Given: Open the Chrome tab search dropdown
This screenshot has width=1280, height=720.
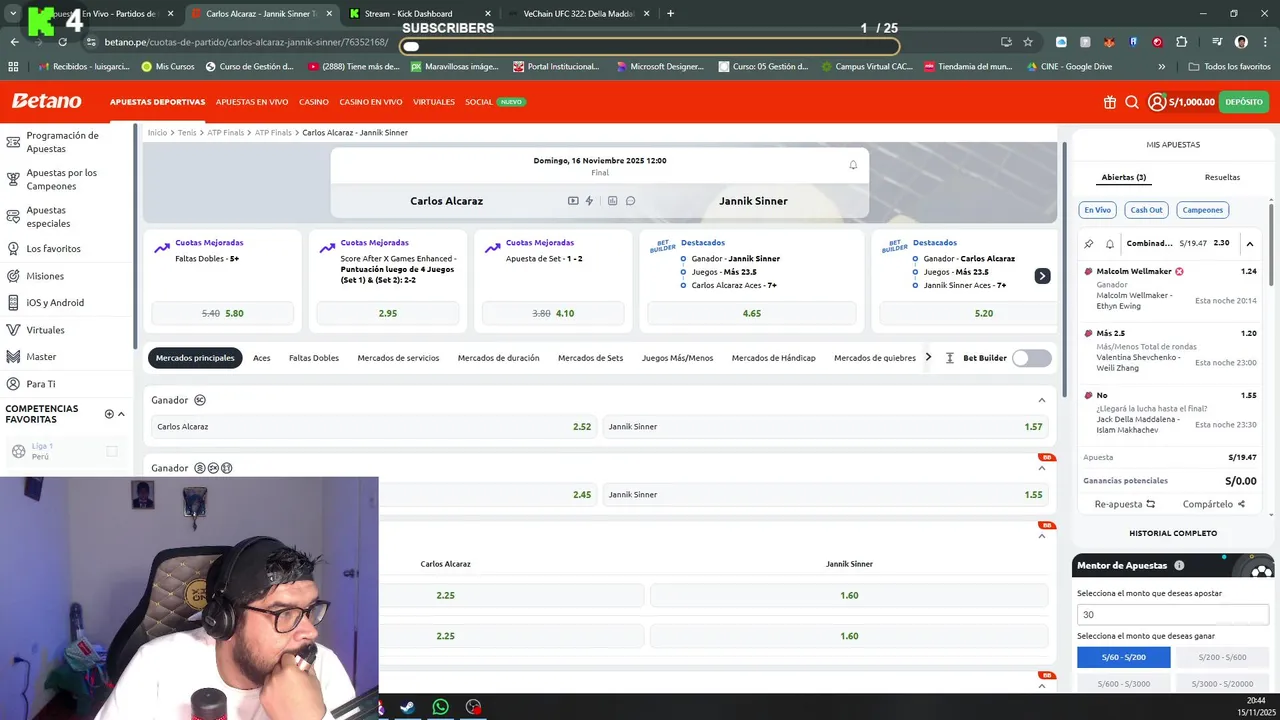Looking at the screenshot, I should 13,14.
